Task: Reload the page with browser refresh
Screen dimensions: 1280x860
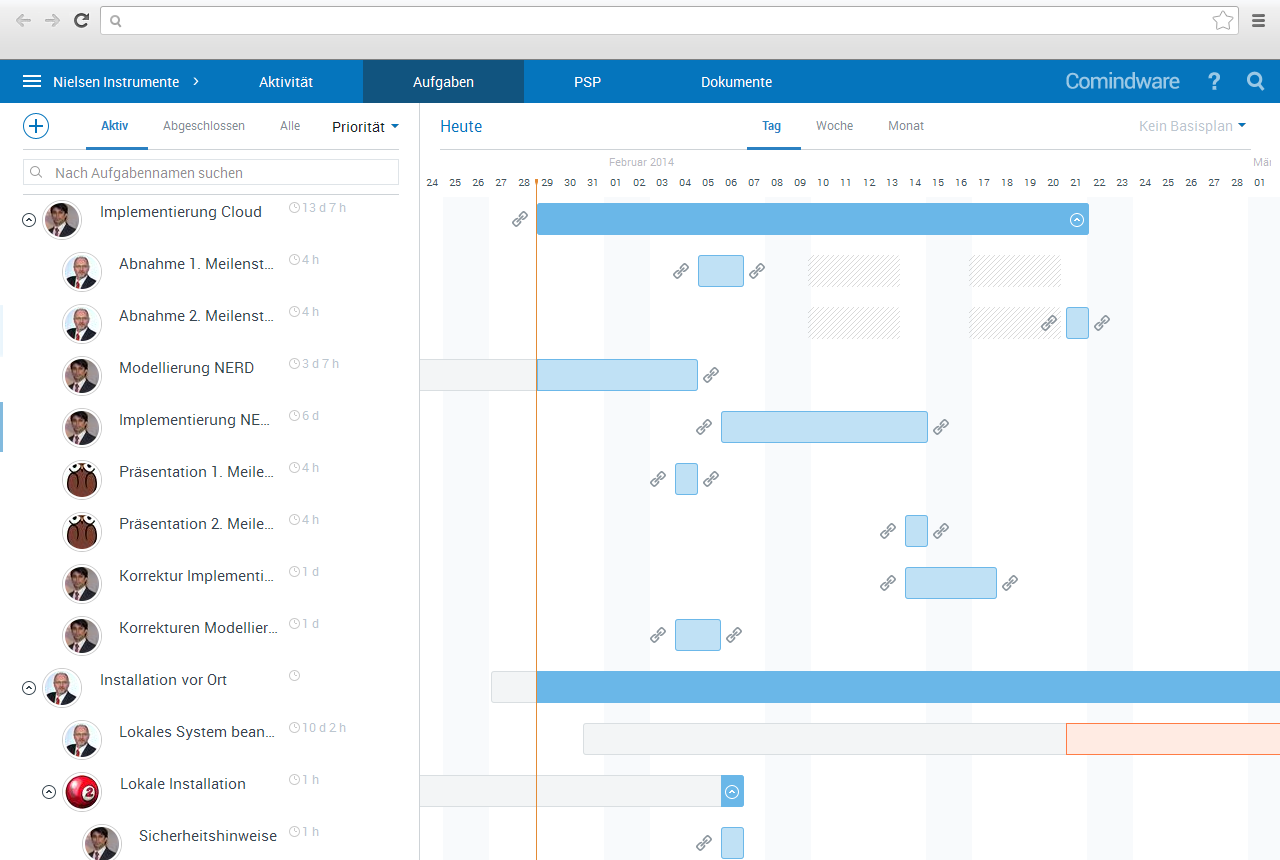Action: (81, 20)
